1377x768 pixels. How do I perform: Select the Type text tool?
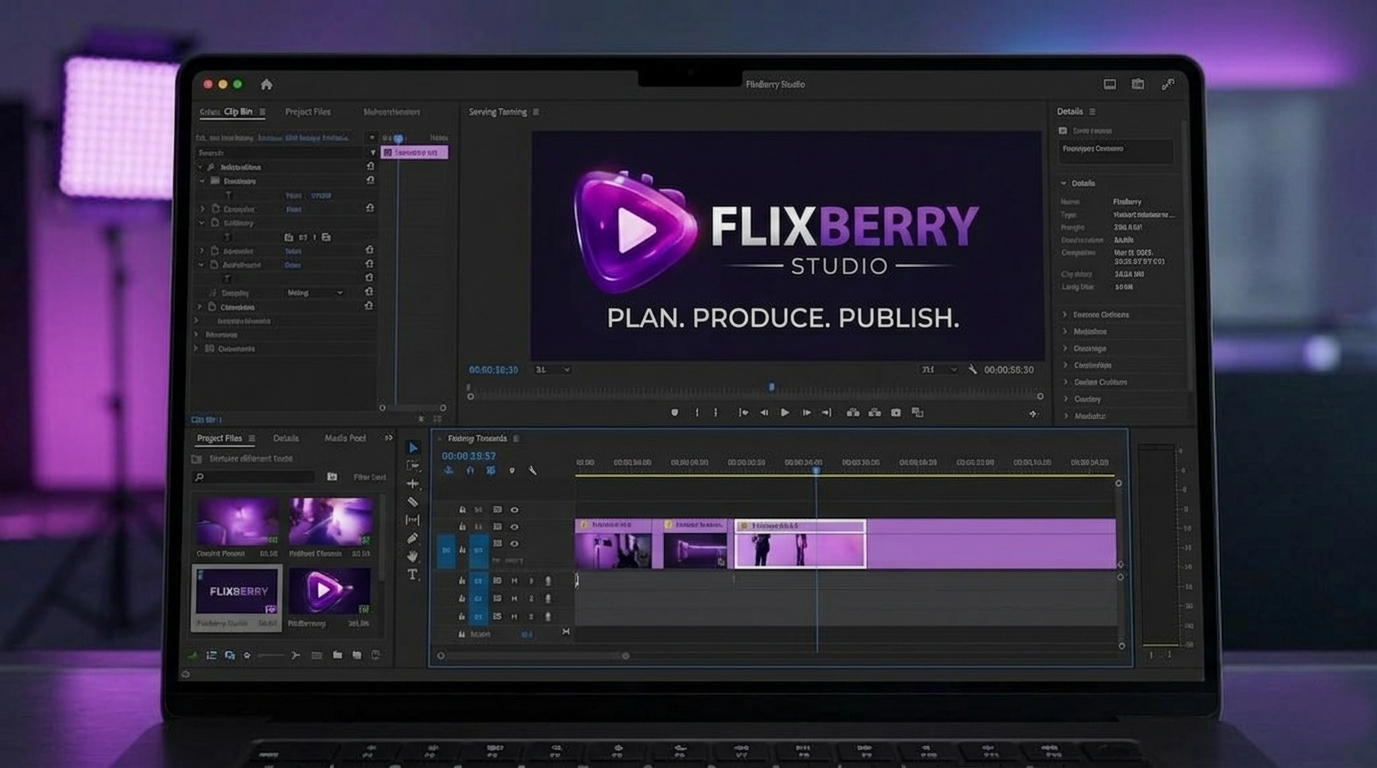tap(413, 575)
